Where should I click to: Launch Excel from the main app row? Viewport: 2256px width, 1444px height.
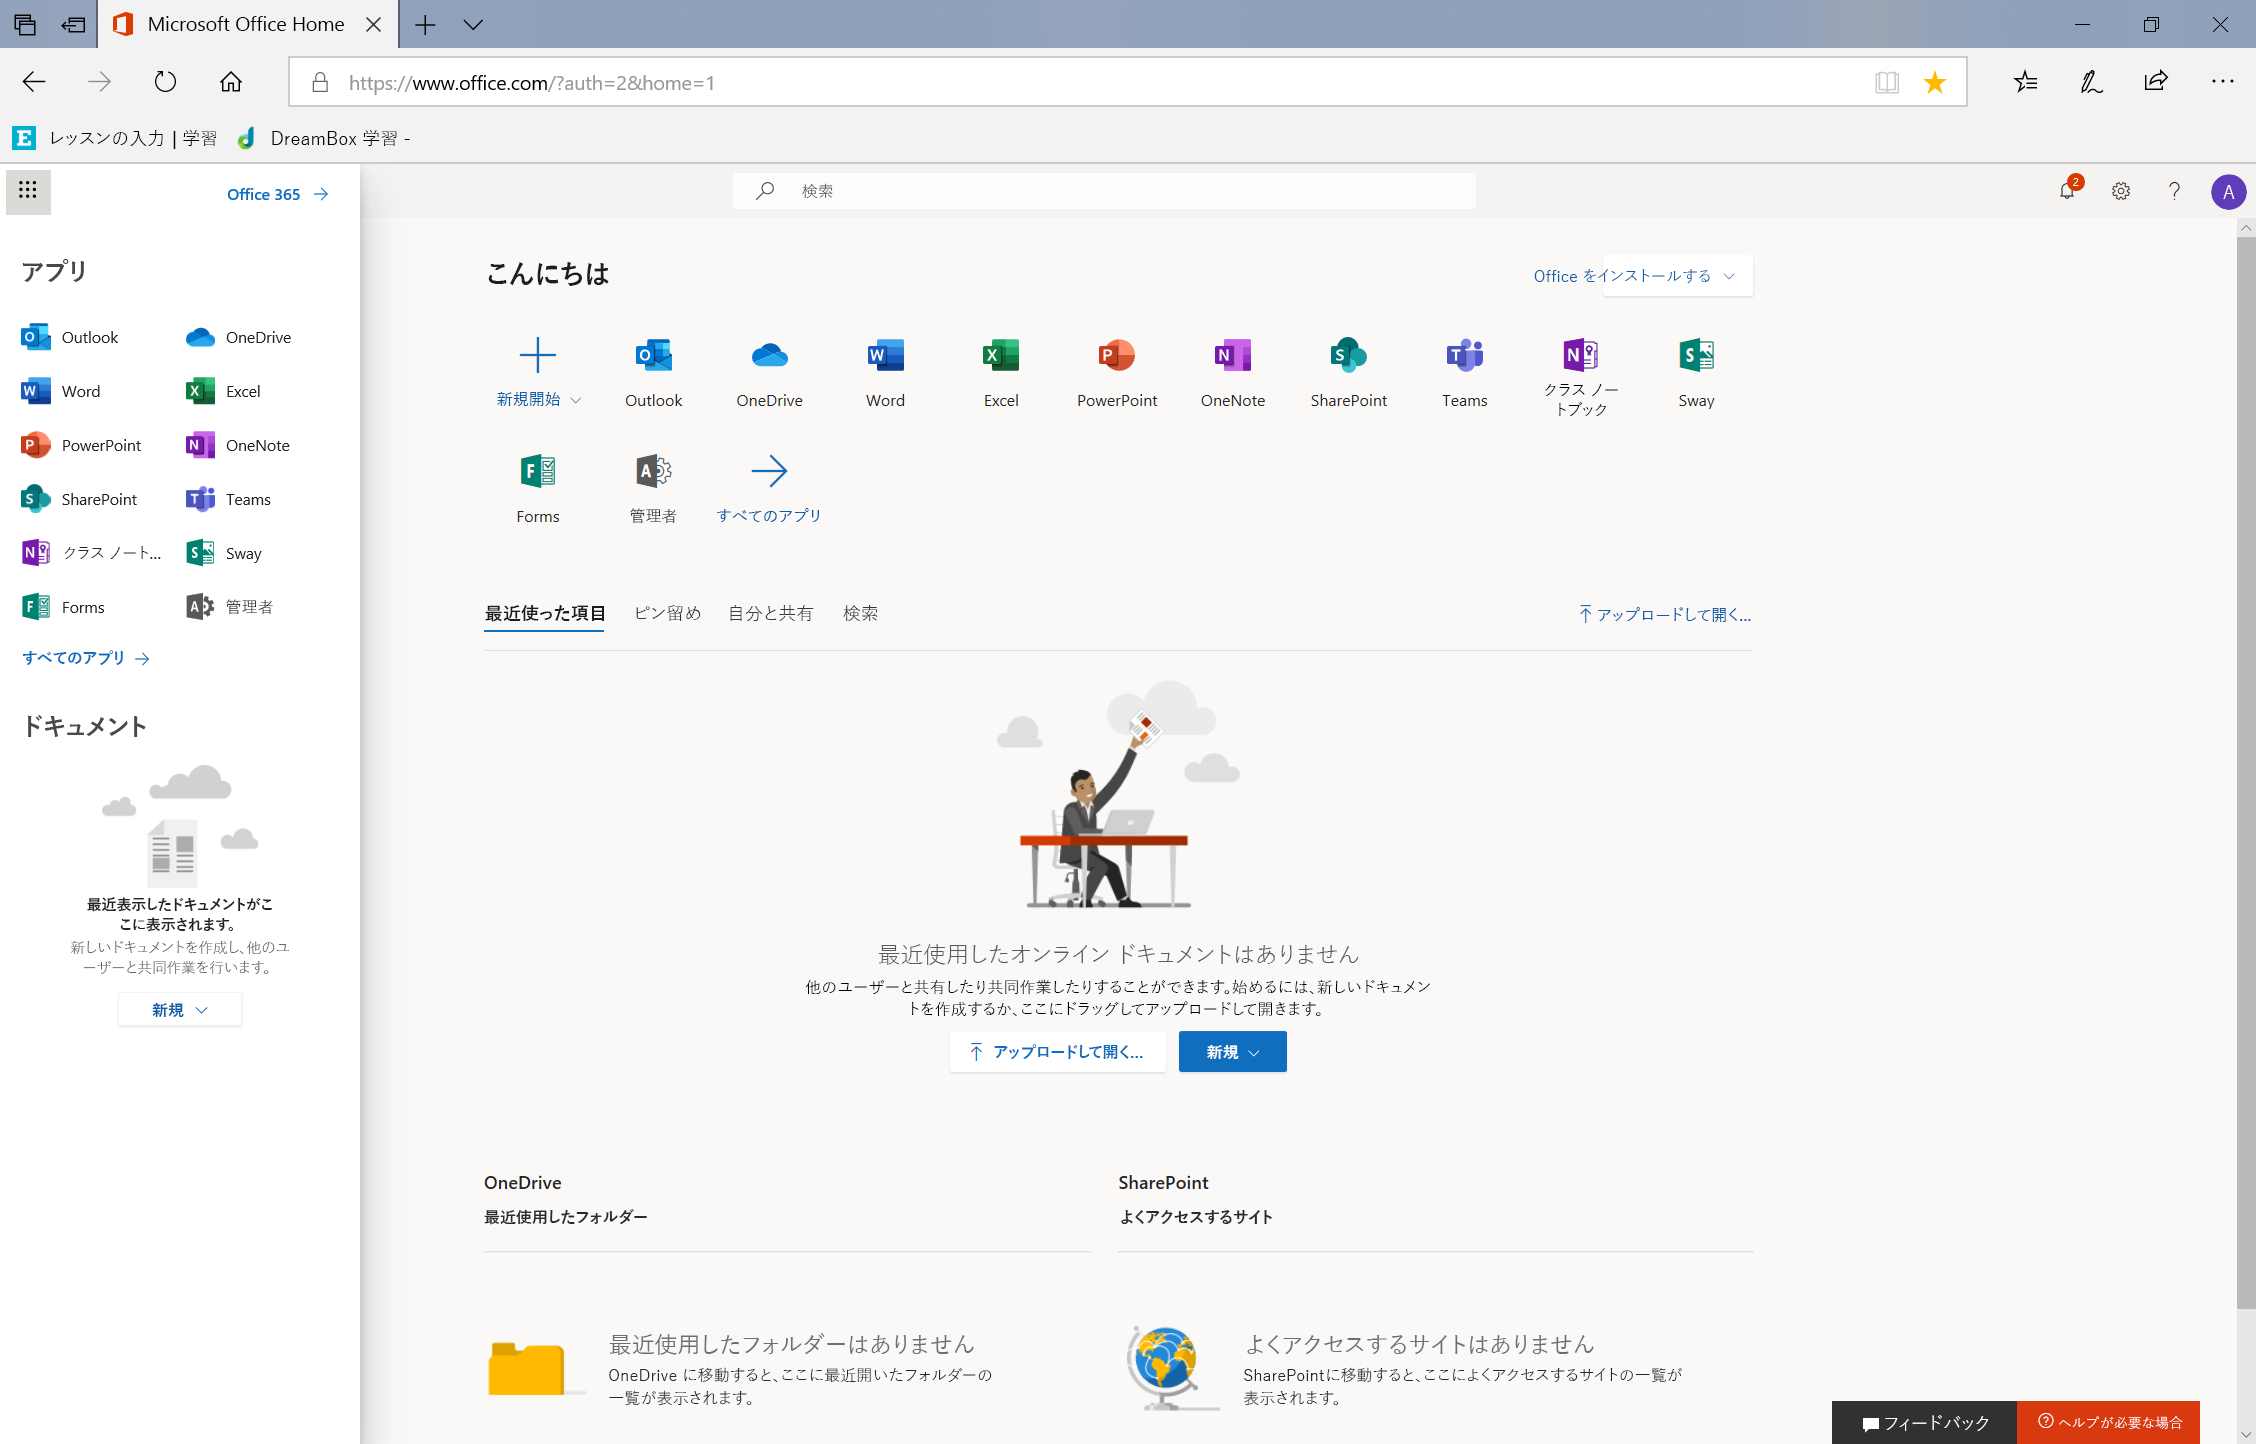click(x=1001, y=372)
